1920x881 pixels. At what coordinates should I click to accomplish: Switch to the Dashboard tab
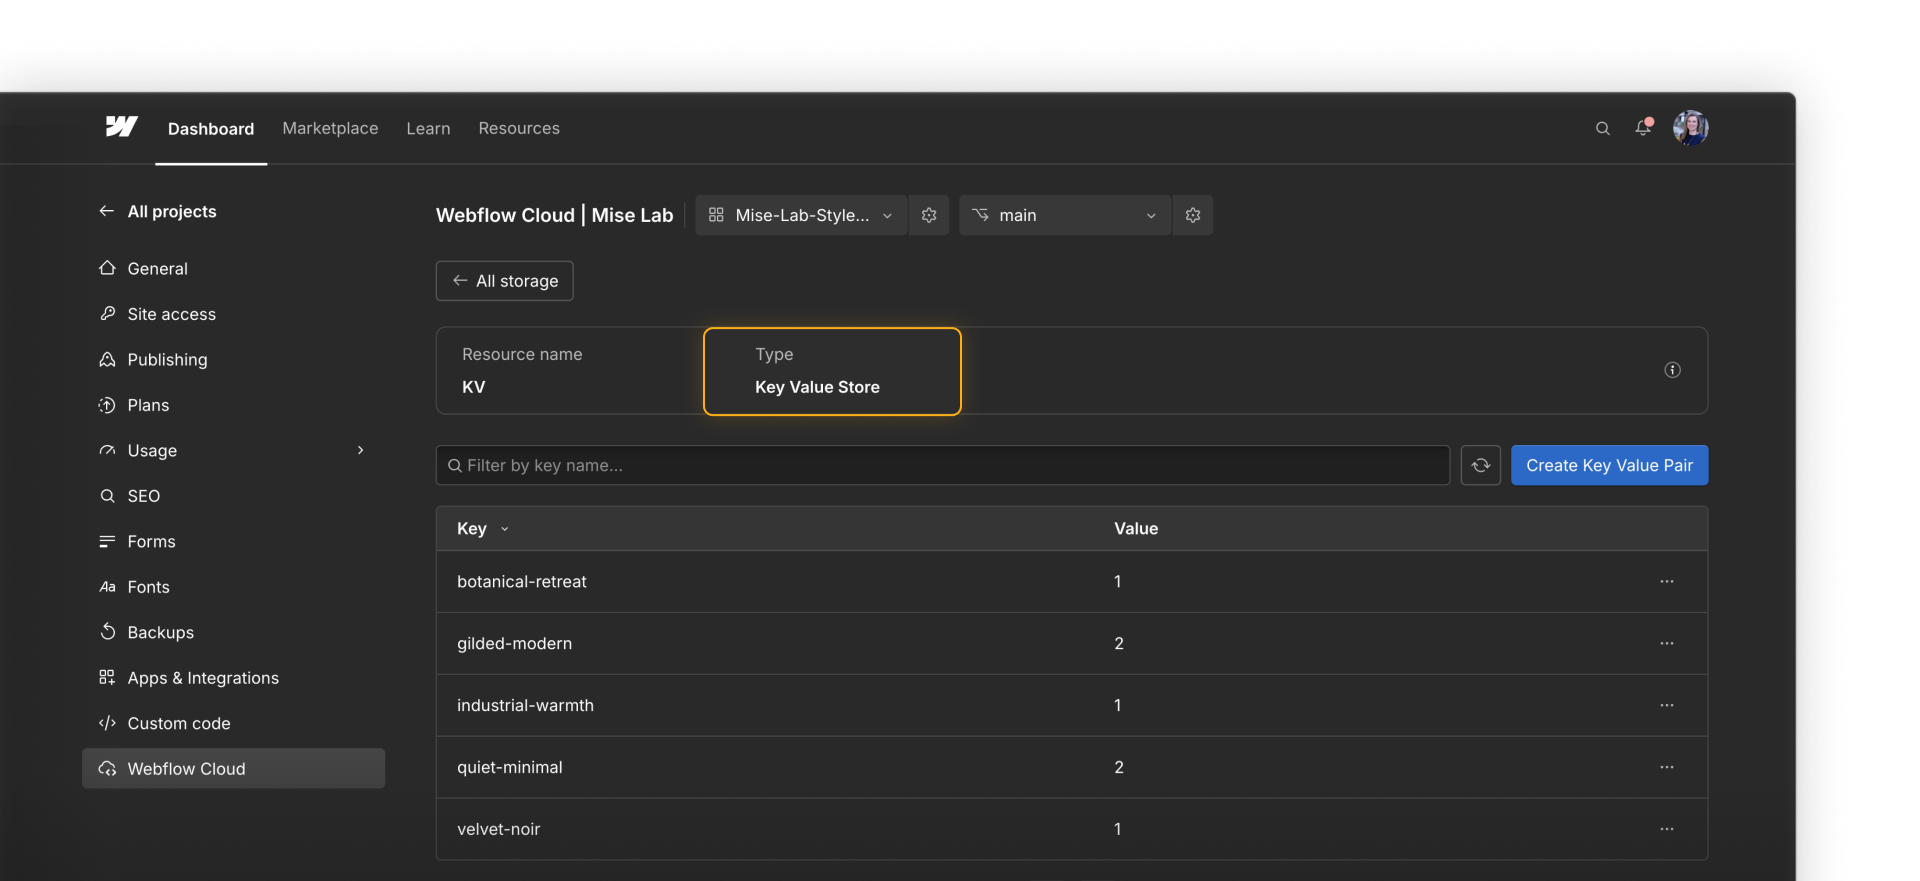[211, 128]
